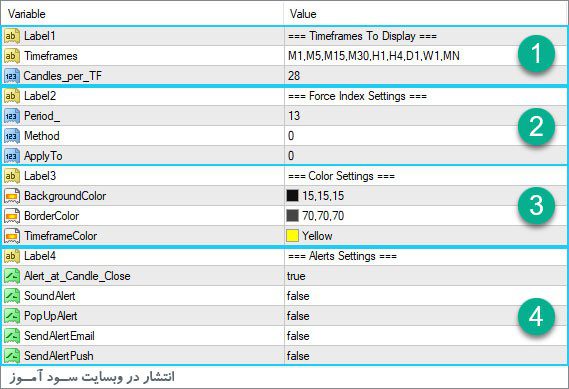Click the color icon beside BackgroundColor
This screenshot has width=569, height=389.
(12, 196)
